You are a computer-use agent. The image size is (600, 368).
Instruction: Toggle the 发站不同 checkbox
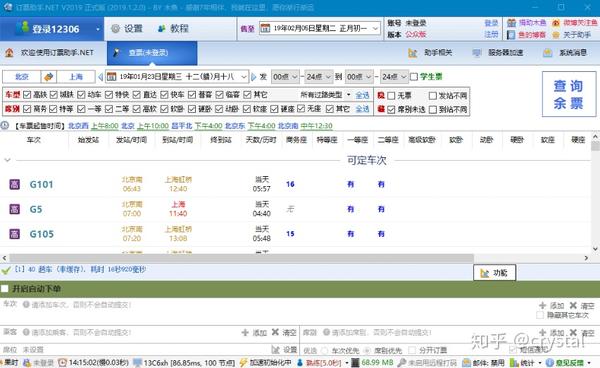coord(433,96)
